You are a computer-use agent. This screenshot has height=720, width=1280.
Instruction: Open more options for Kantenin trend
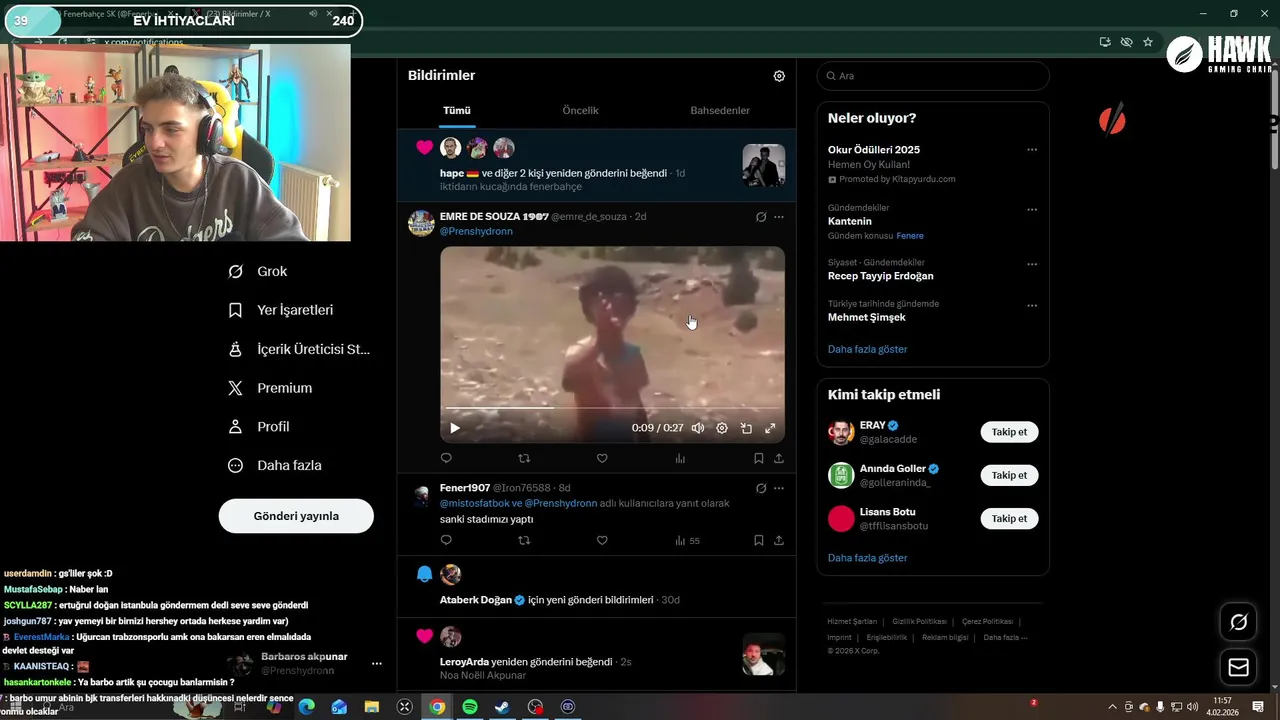1032,210
